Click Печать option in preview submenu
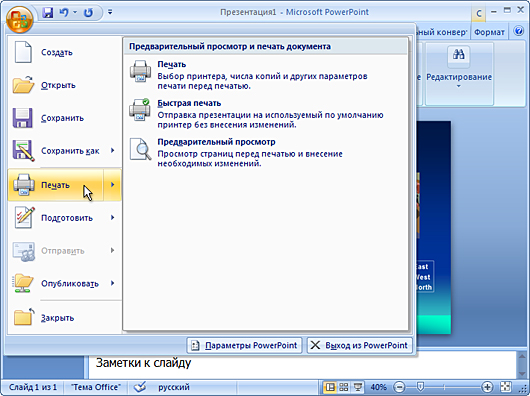 [x=265, y=75]
